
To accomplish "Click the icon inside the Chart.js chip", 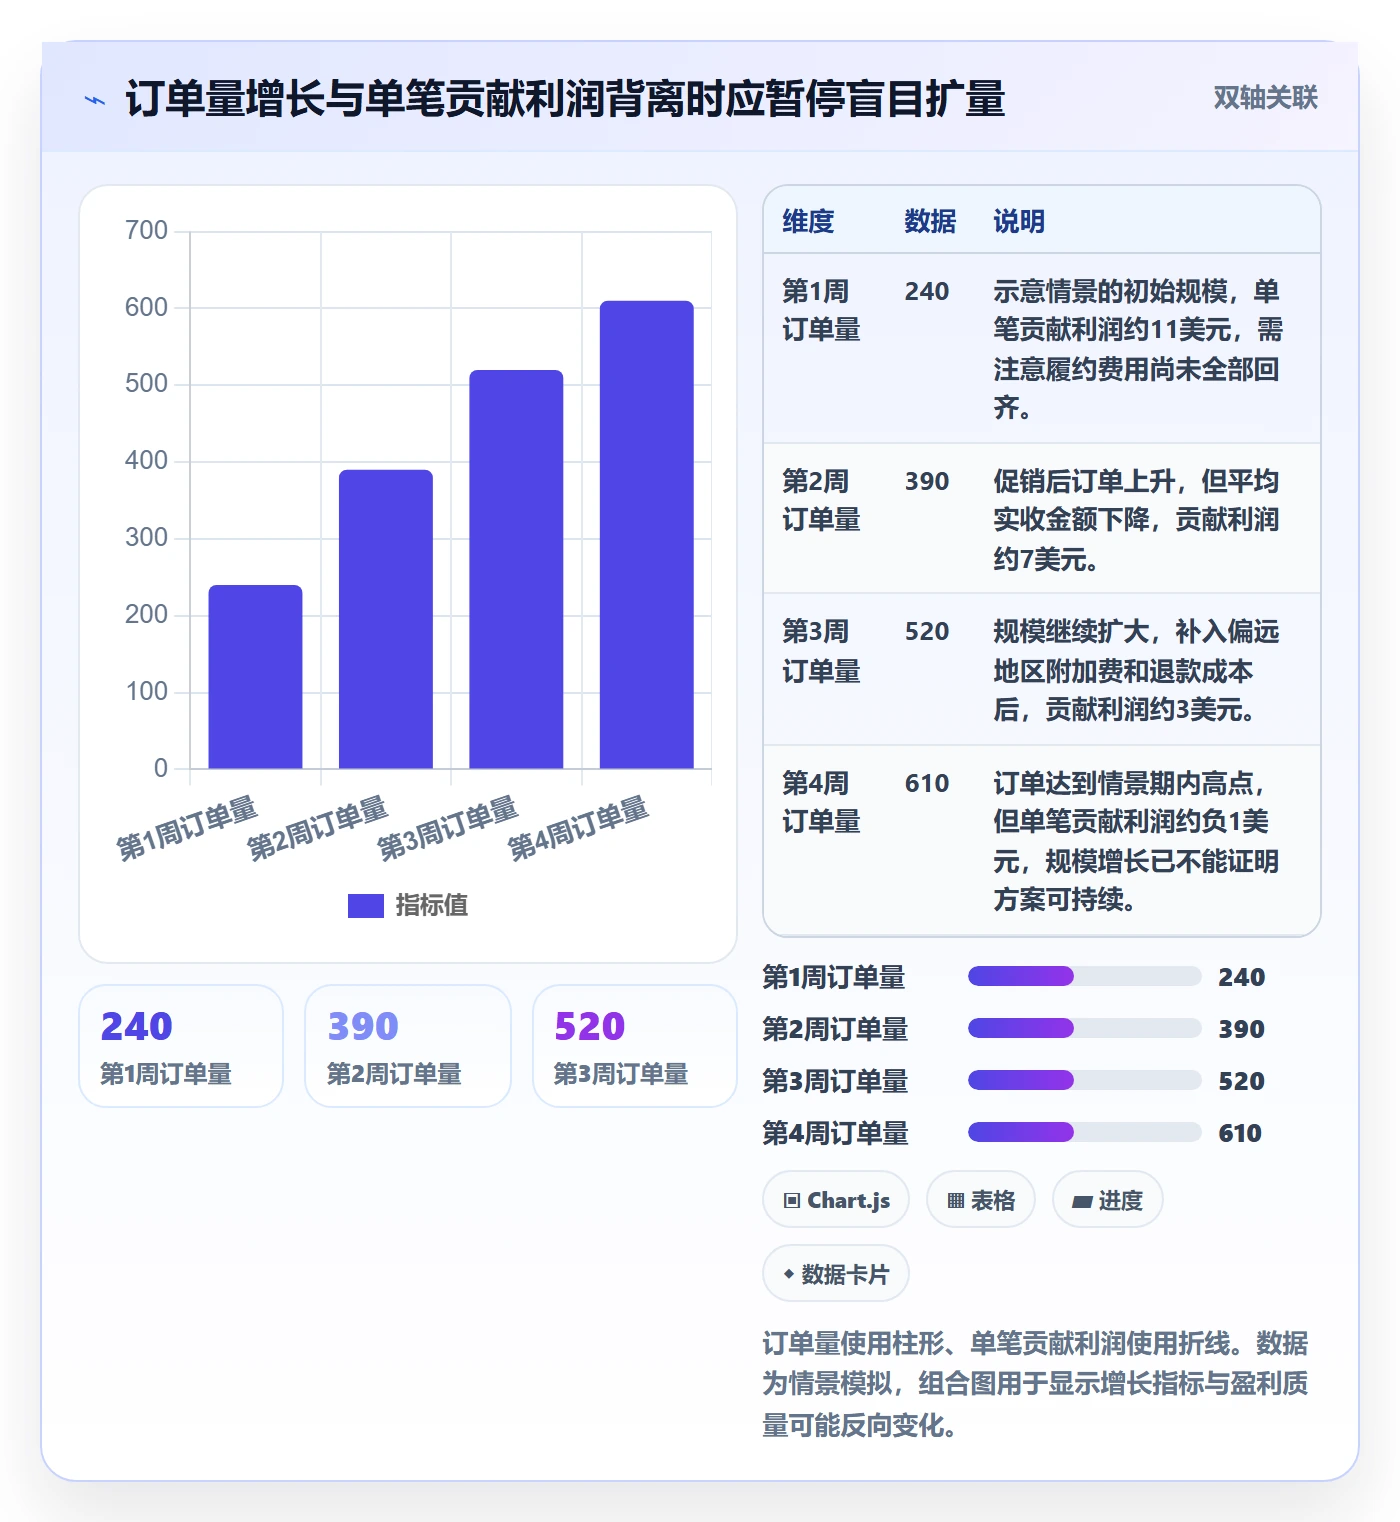I will click(792, 1201).
